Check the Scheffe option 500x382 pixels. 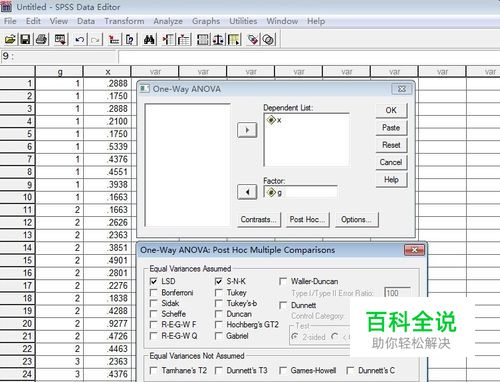154,314
